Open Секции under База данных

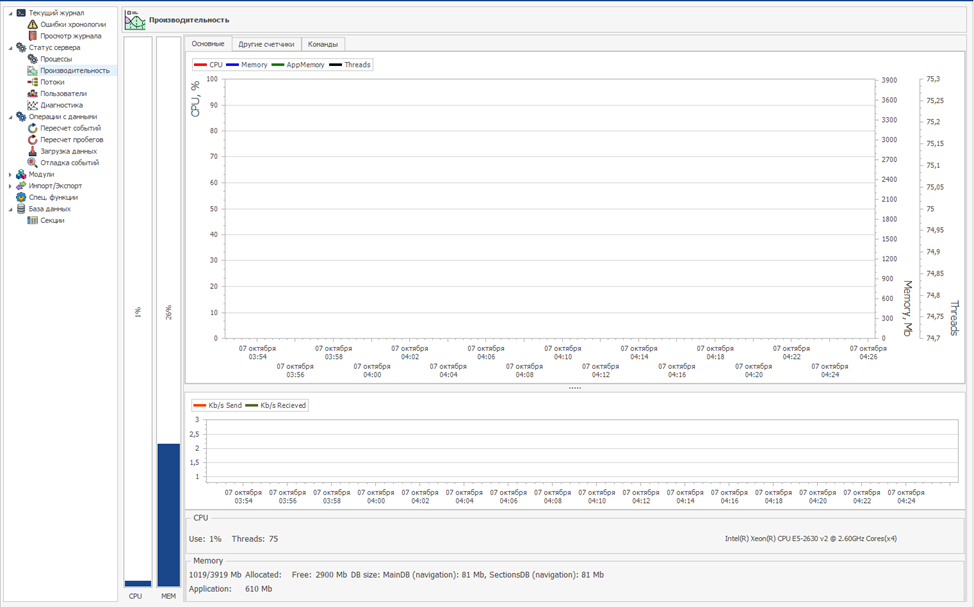tap(51, 220)
